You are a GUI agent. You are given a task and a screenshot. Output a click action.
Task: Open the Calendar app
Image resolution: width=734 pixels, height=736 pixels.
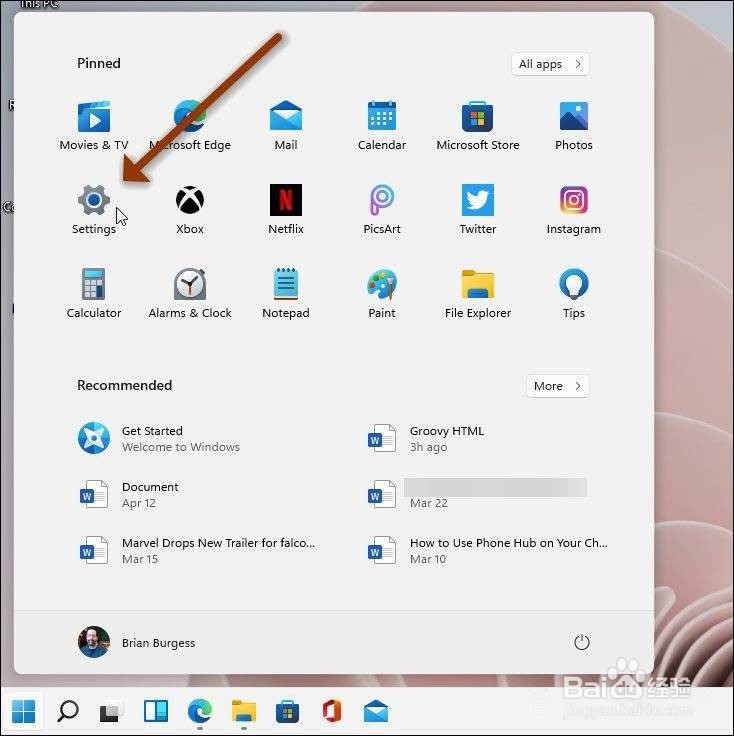point(382,125)
